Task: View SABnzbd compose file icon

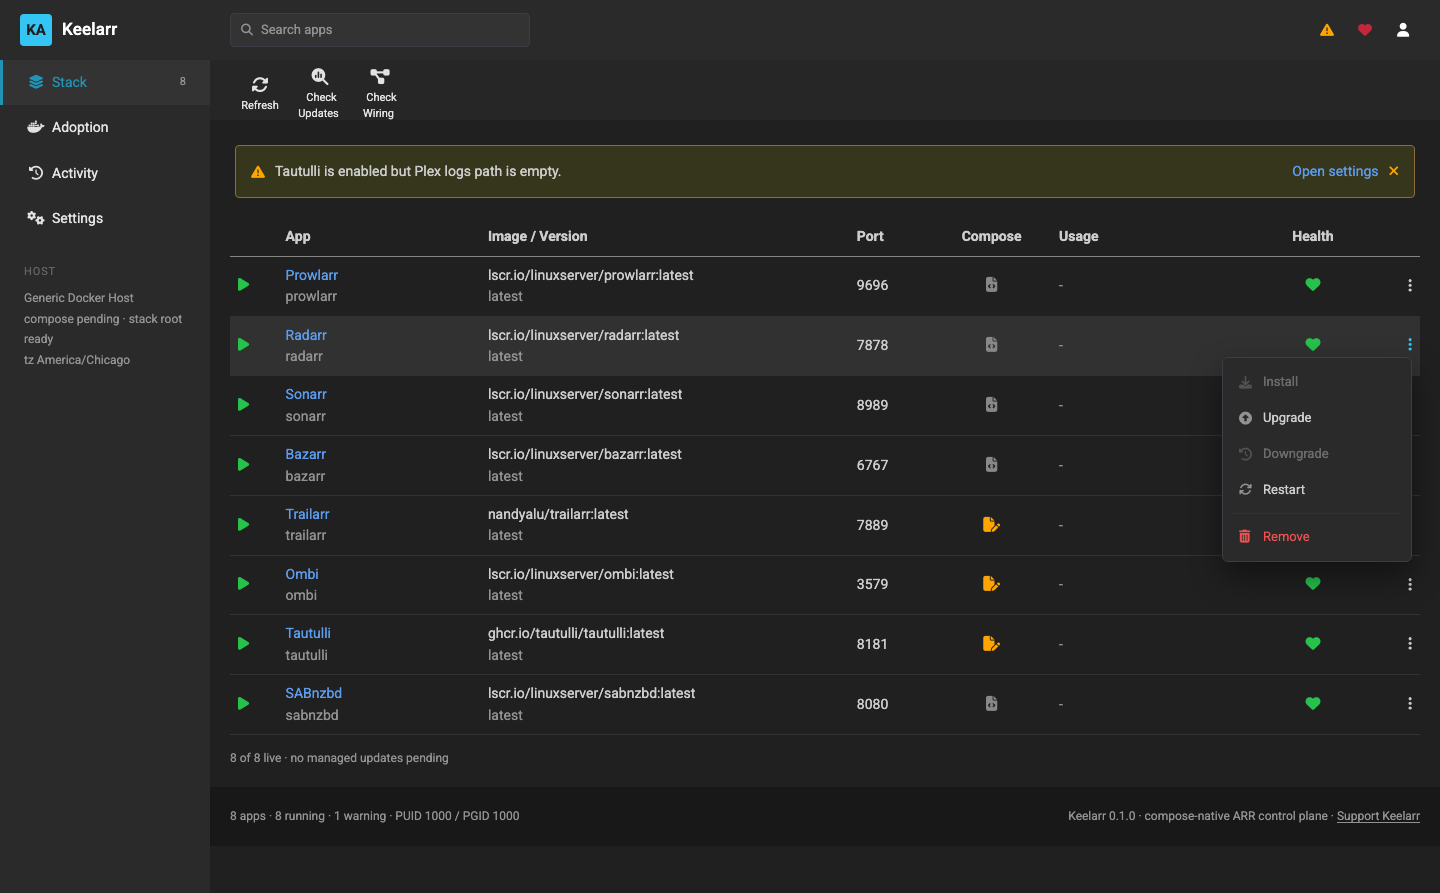Action: (x=991, y=704)
